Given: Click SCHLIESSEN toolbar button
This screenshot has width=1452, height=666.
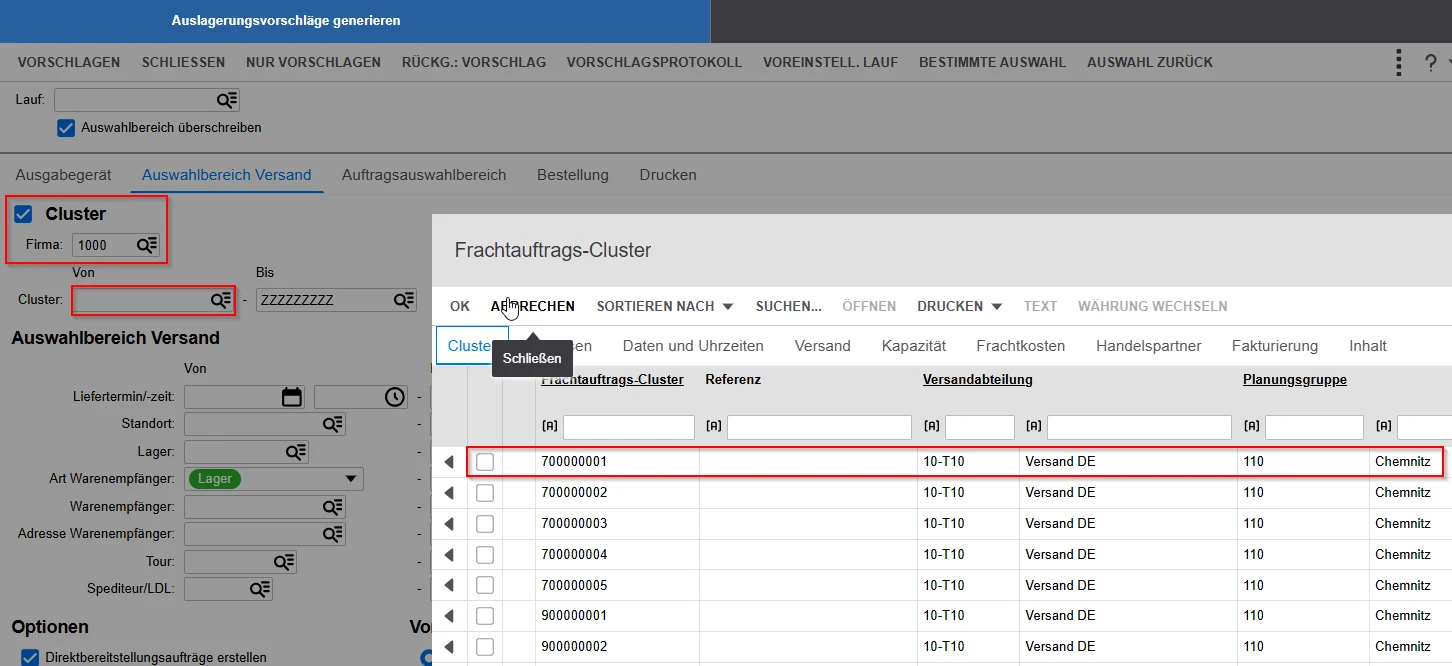Looking at the screenshot, I should (x=183, y=62).
